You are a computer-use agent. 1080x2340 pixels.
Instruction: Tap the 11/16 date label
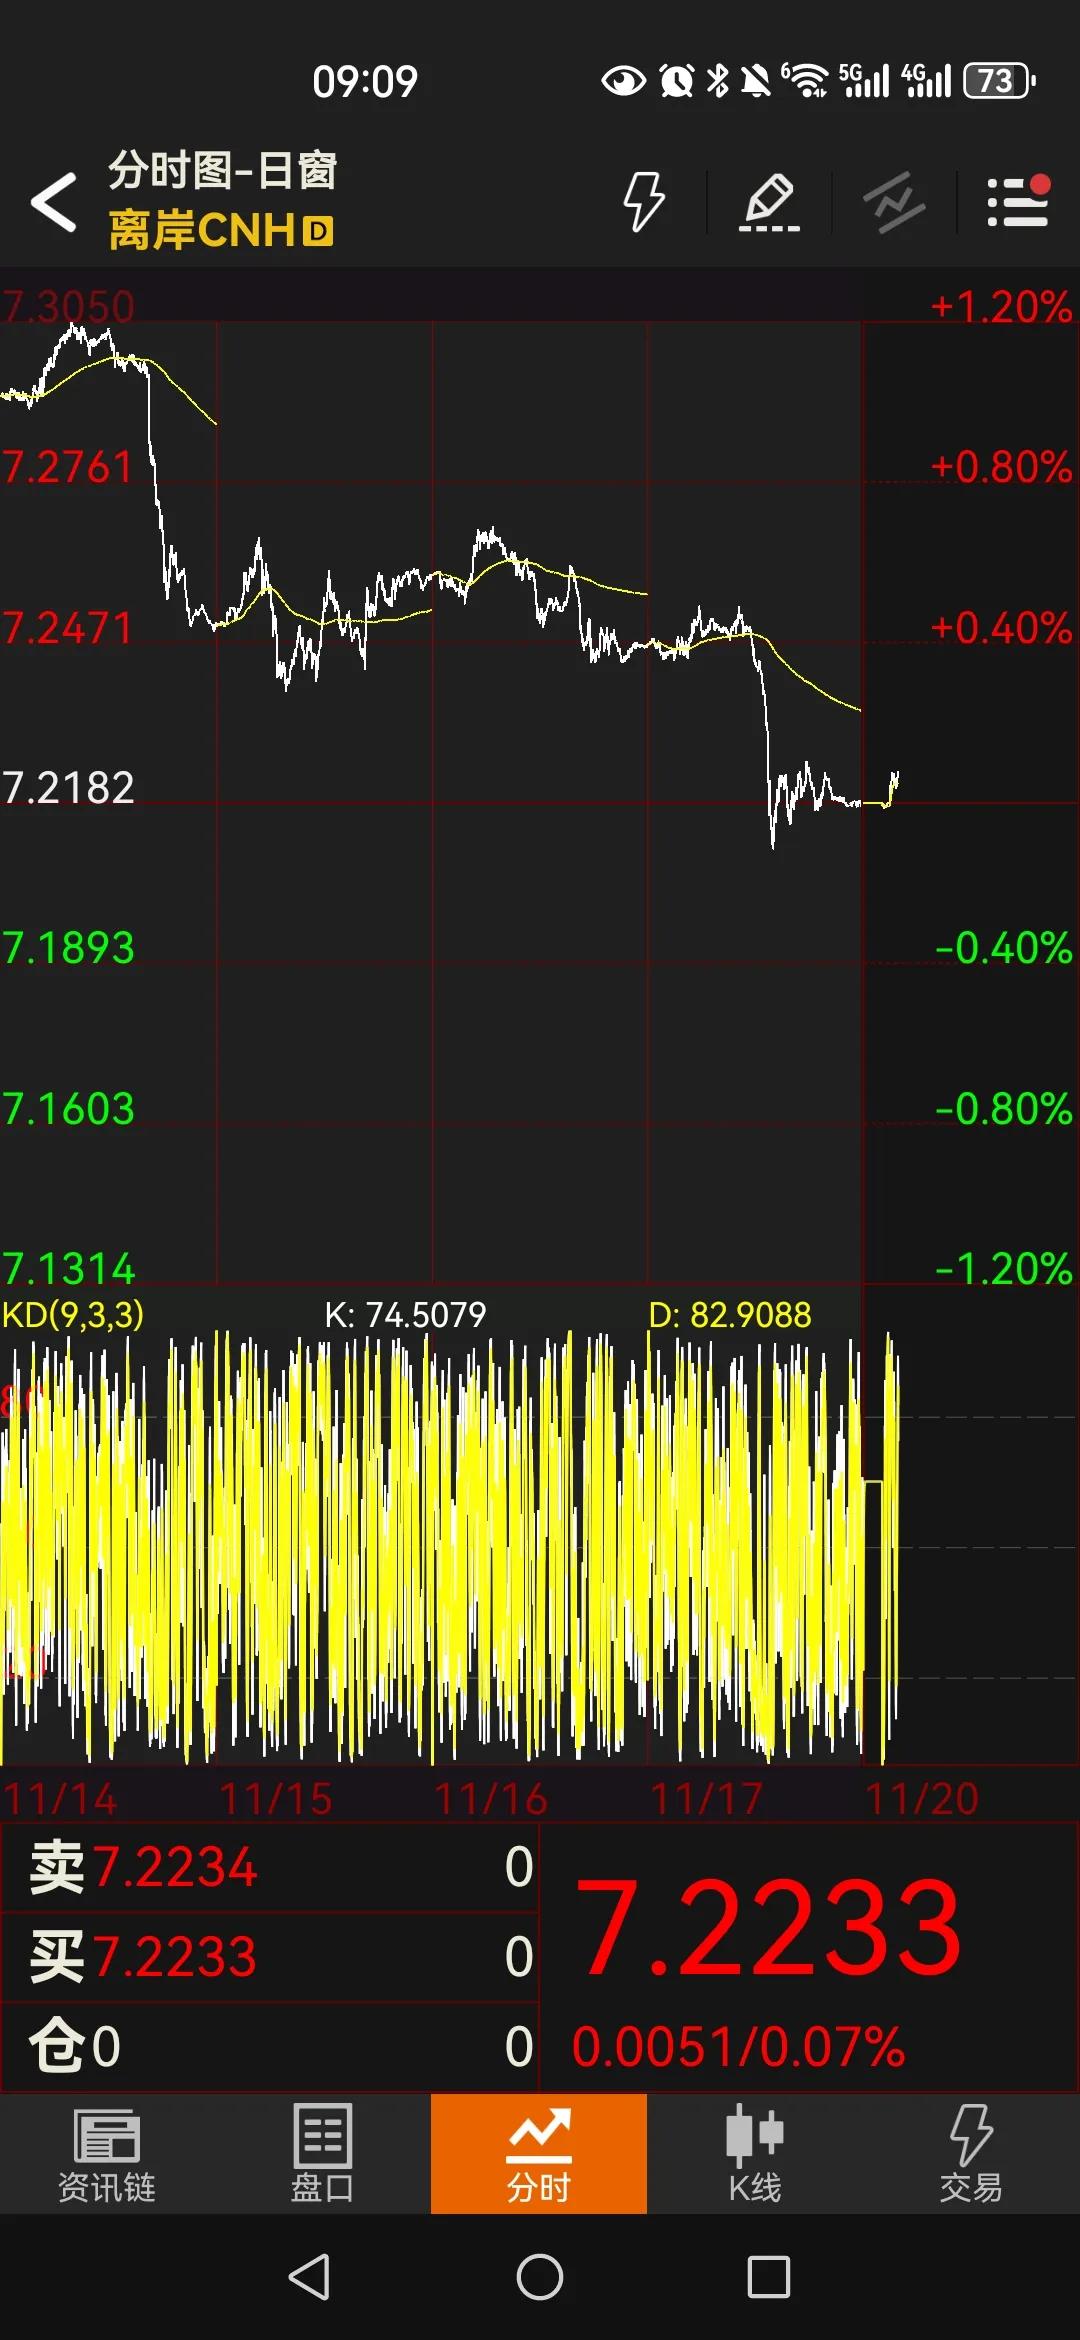pos(491,1799)
